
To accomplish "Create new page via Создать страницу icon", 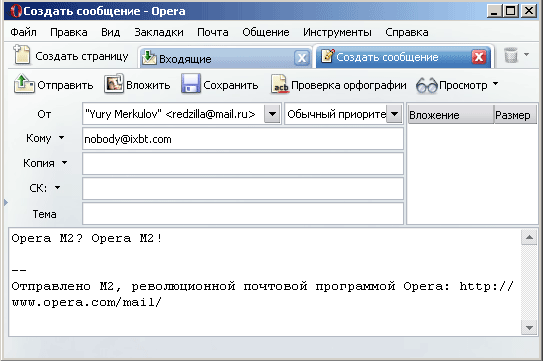I will pyautogui.click(x=22, y=55).
